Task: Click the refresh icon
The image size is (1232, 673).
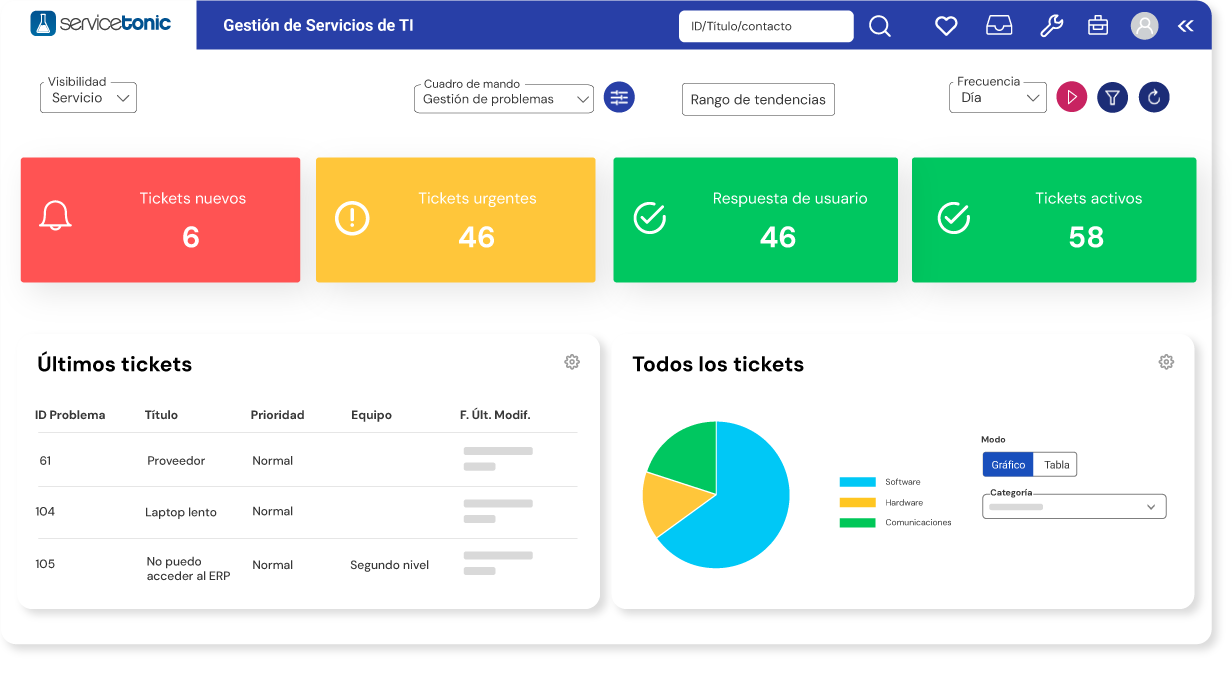Action: pos(1154,97)
